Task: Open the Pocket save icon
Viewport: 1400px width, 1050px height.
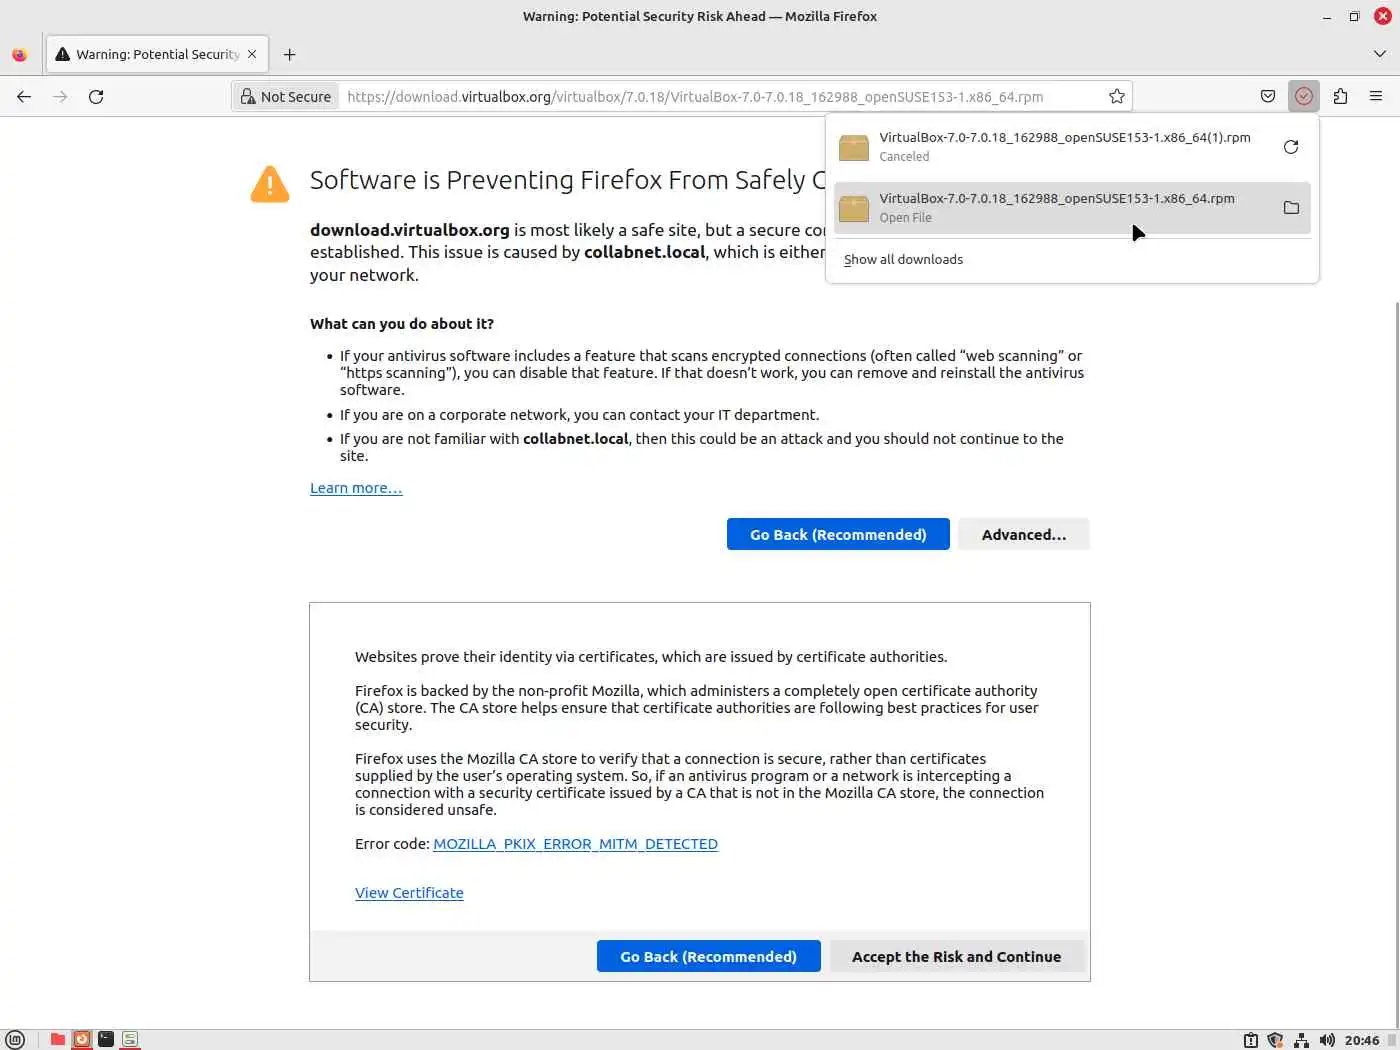Action: click(1268, 97)
